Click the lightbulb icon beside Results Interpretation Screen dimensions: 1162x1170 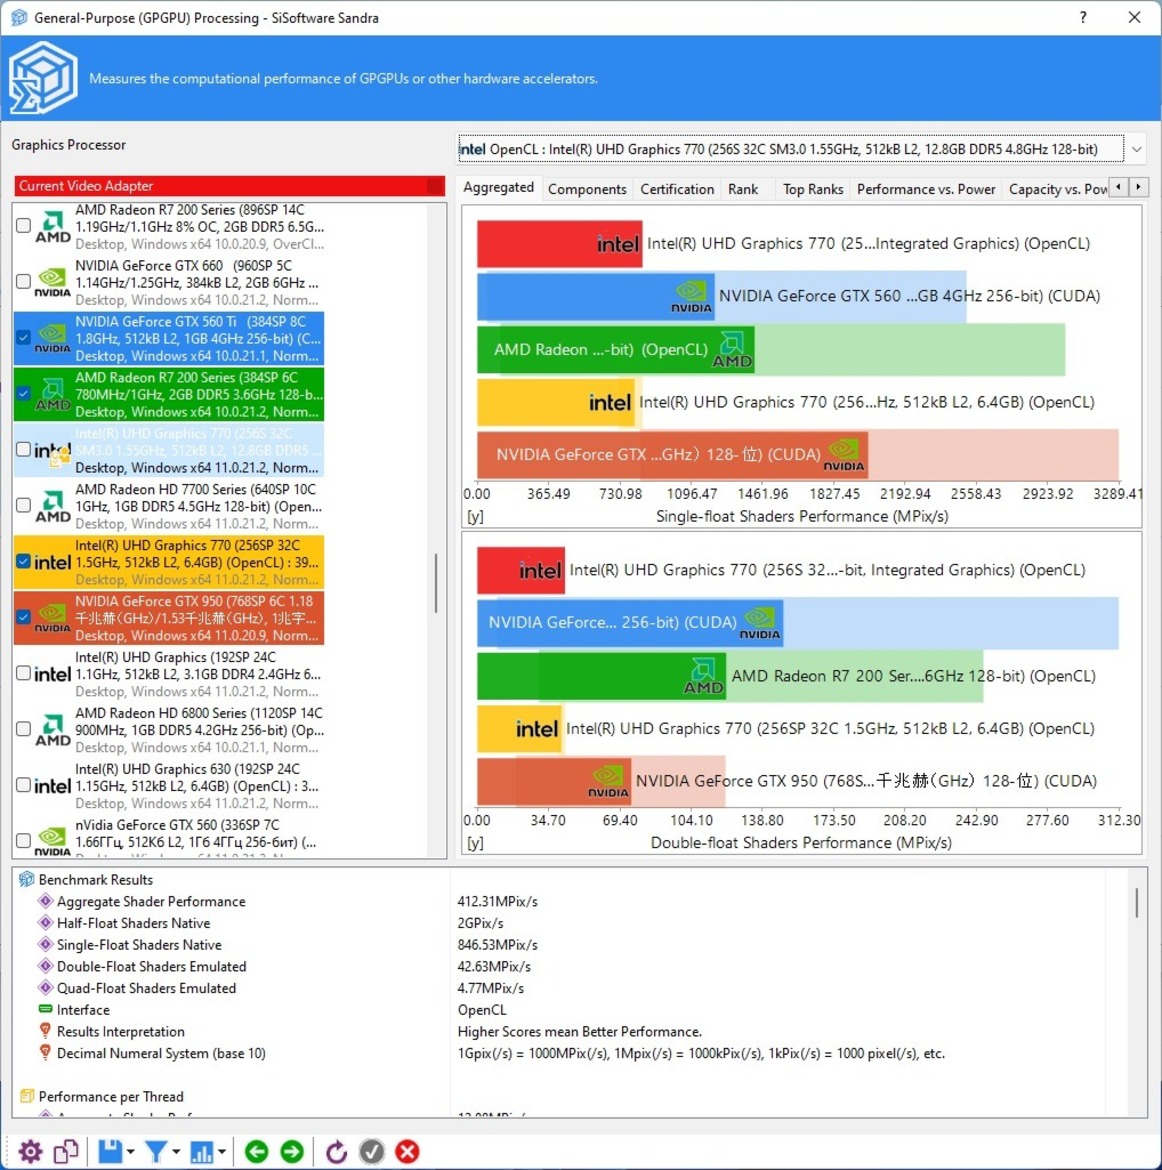coord(46,1030)
